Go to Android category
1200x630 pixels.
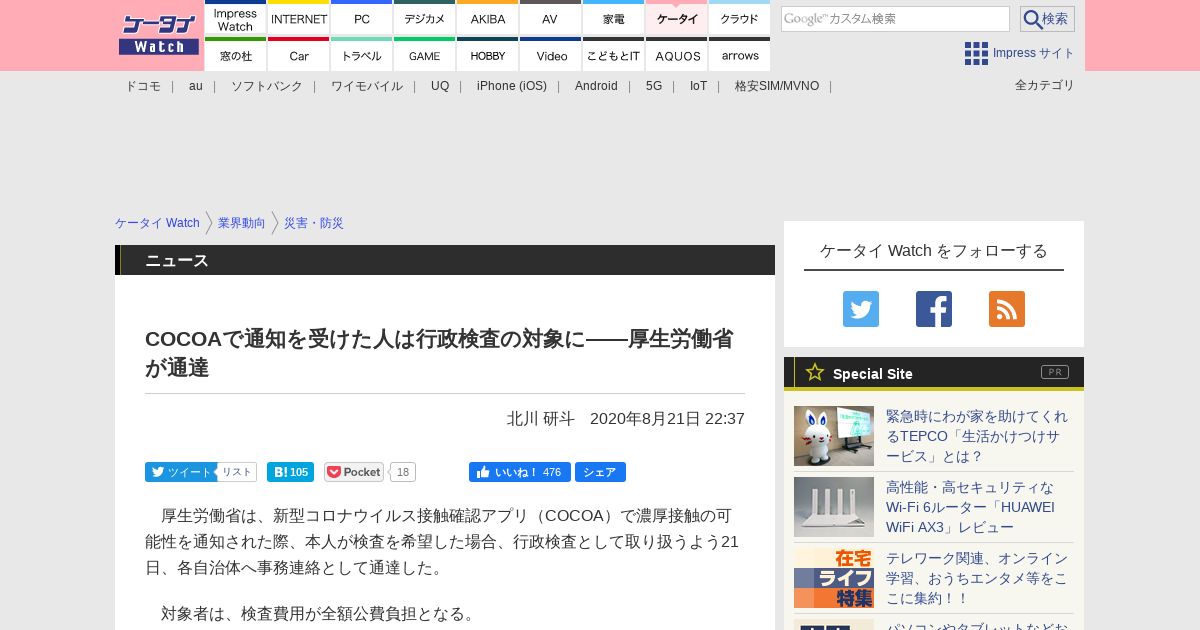point(596,86)
